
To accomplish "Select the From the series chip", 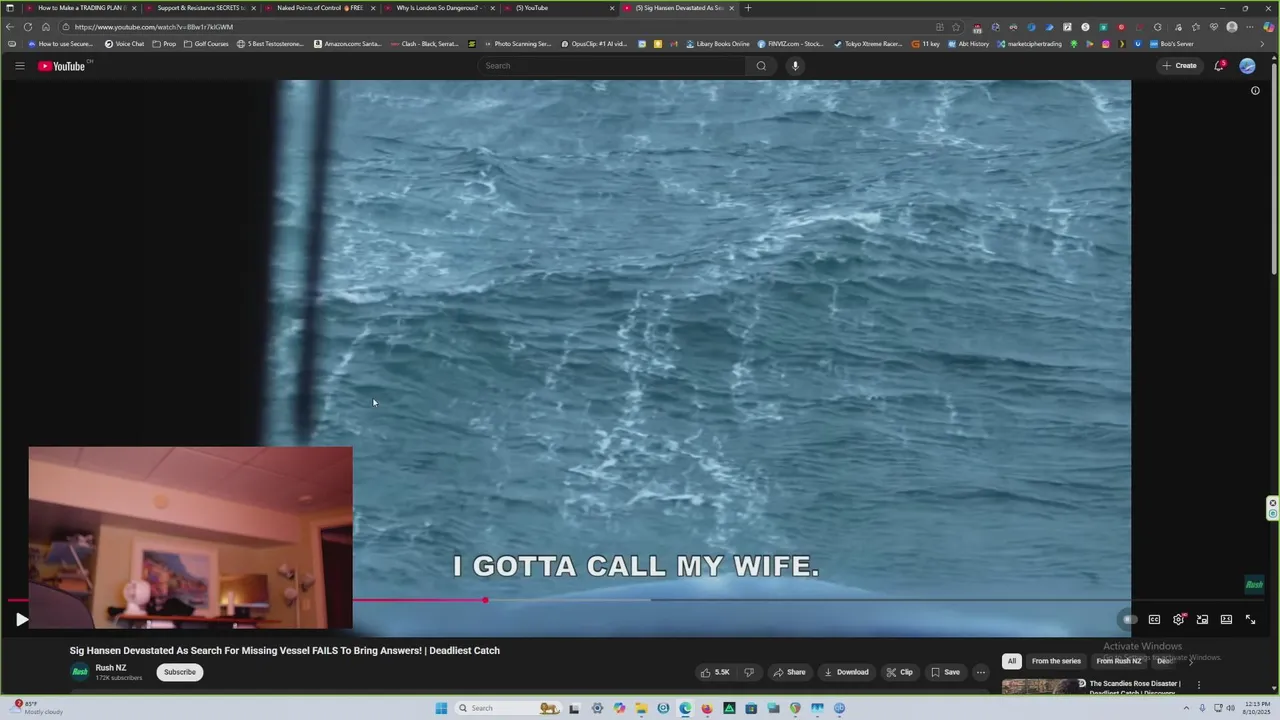I will pos(1056,661).
